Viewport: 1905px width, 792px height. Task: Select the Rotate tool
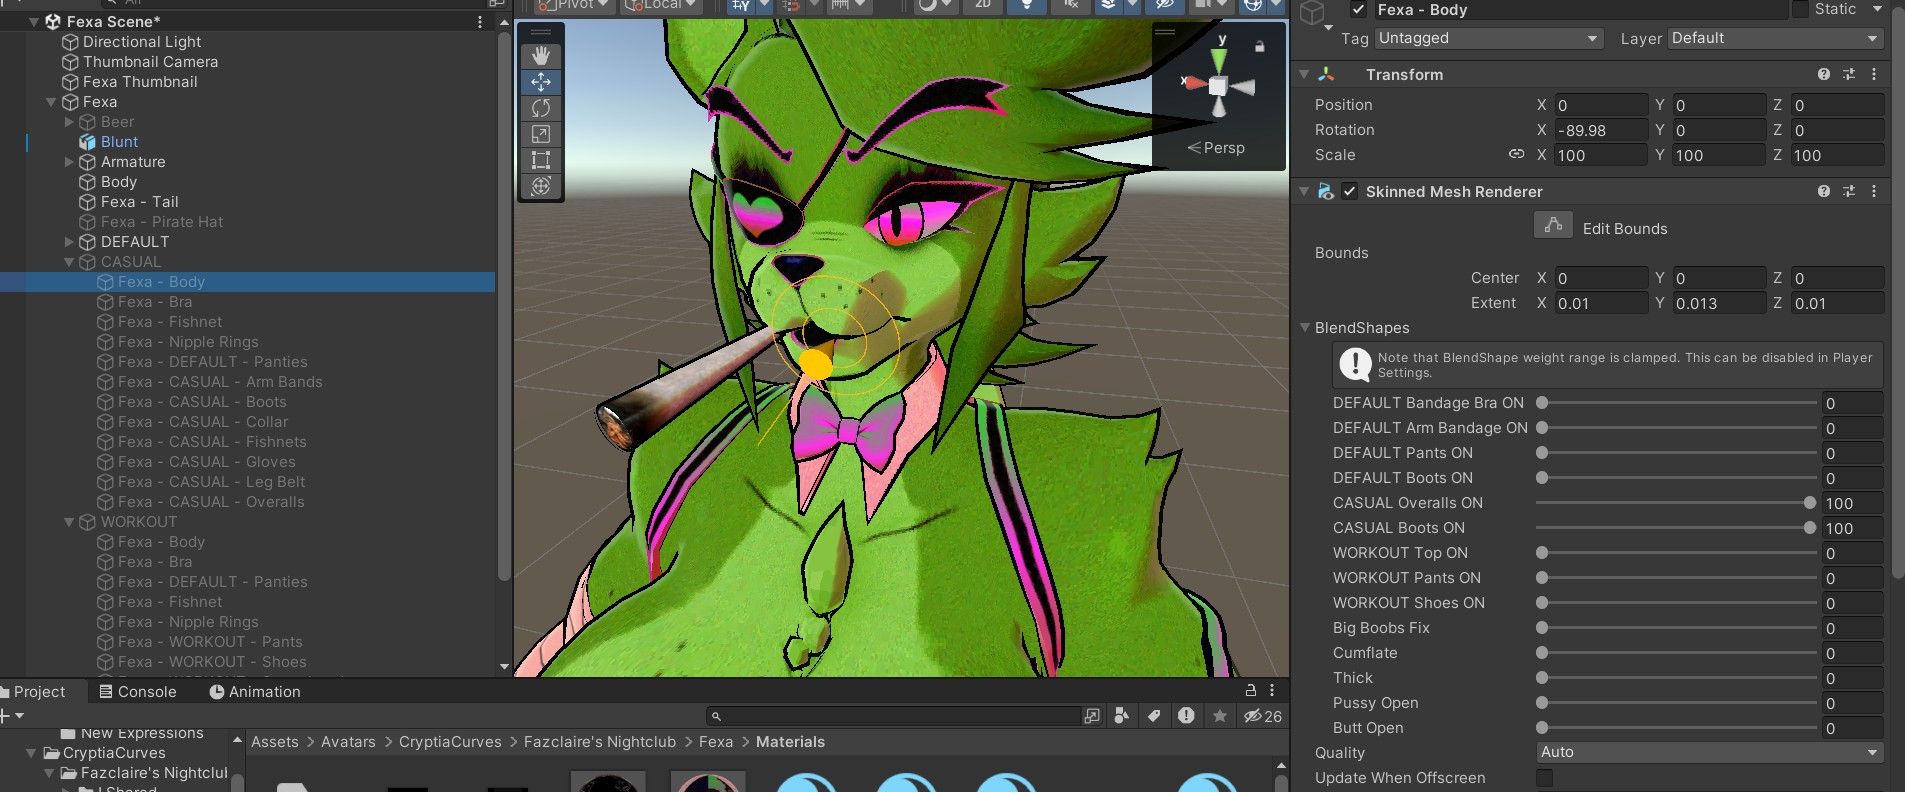pyautogui.click(x=541, y=108)
